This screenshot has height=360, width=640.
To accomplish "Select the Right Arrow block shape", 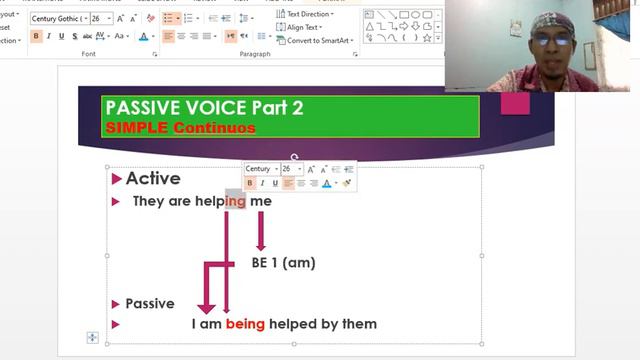I will 404,27.
